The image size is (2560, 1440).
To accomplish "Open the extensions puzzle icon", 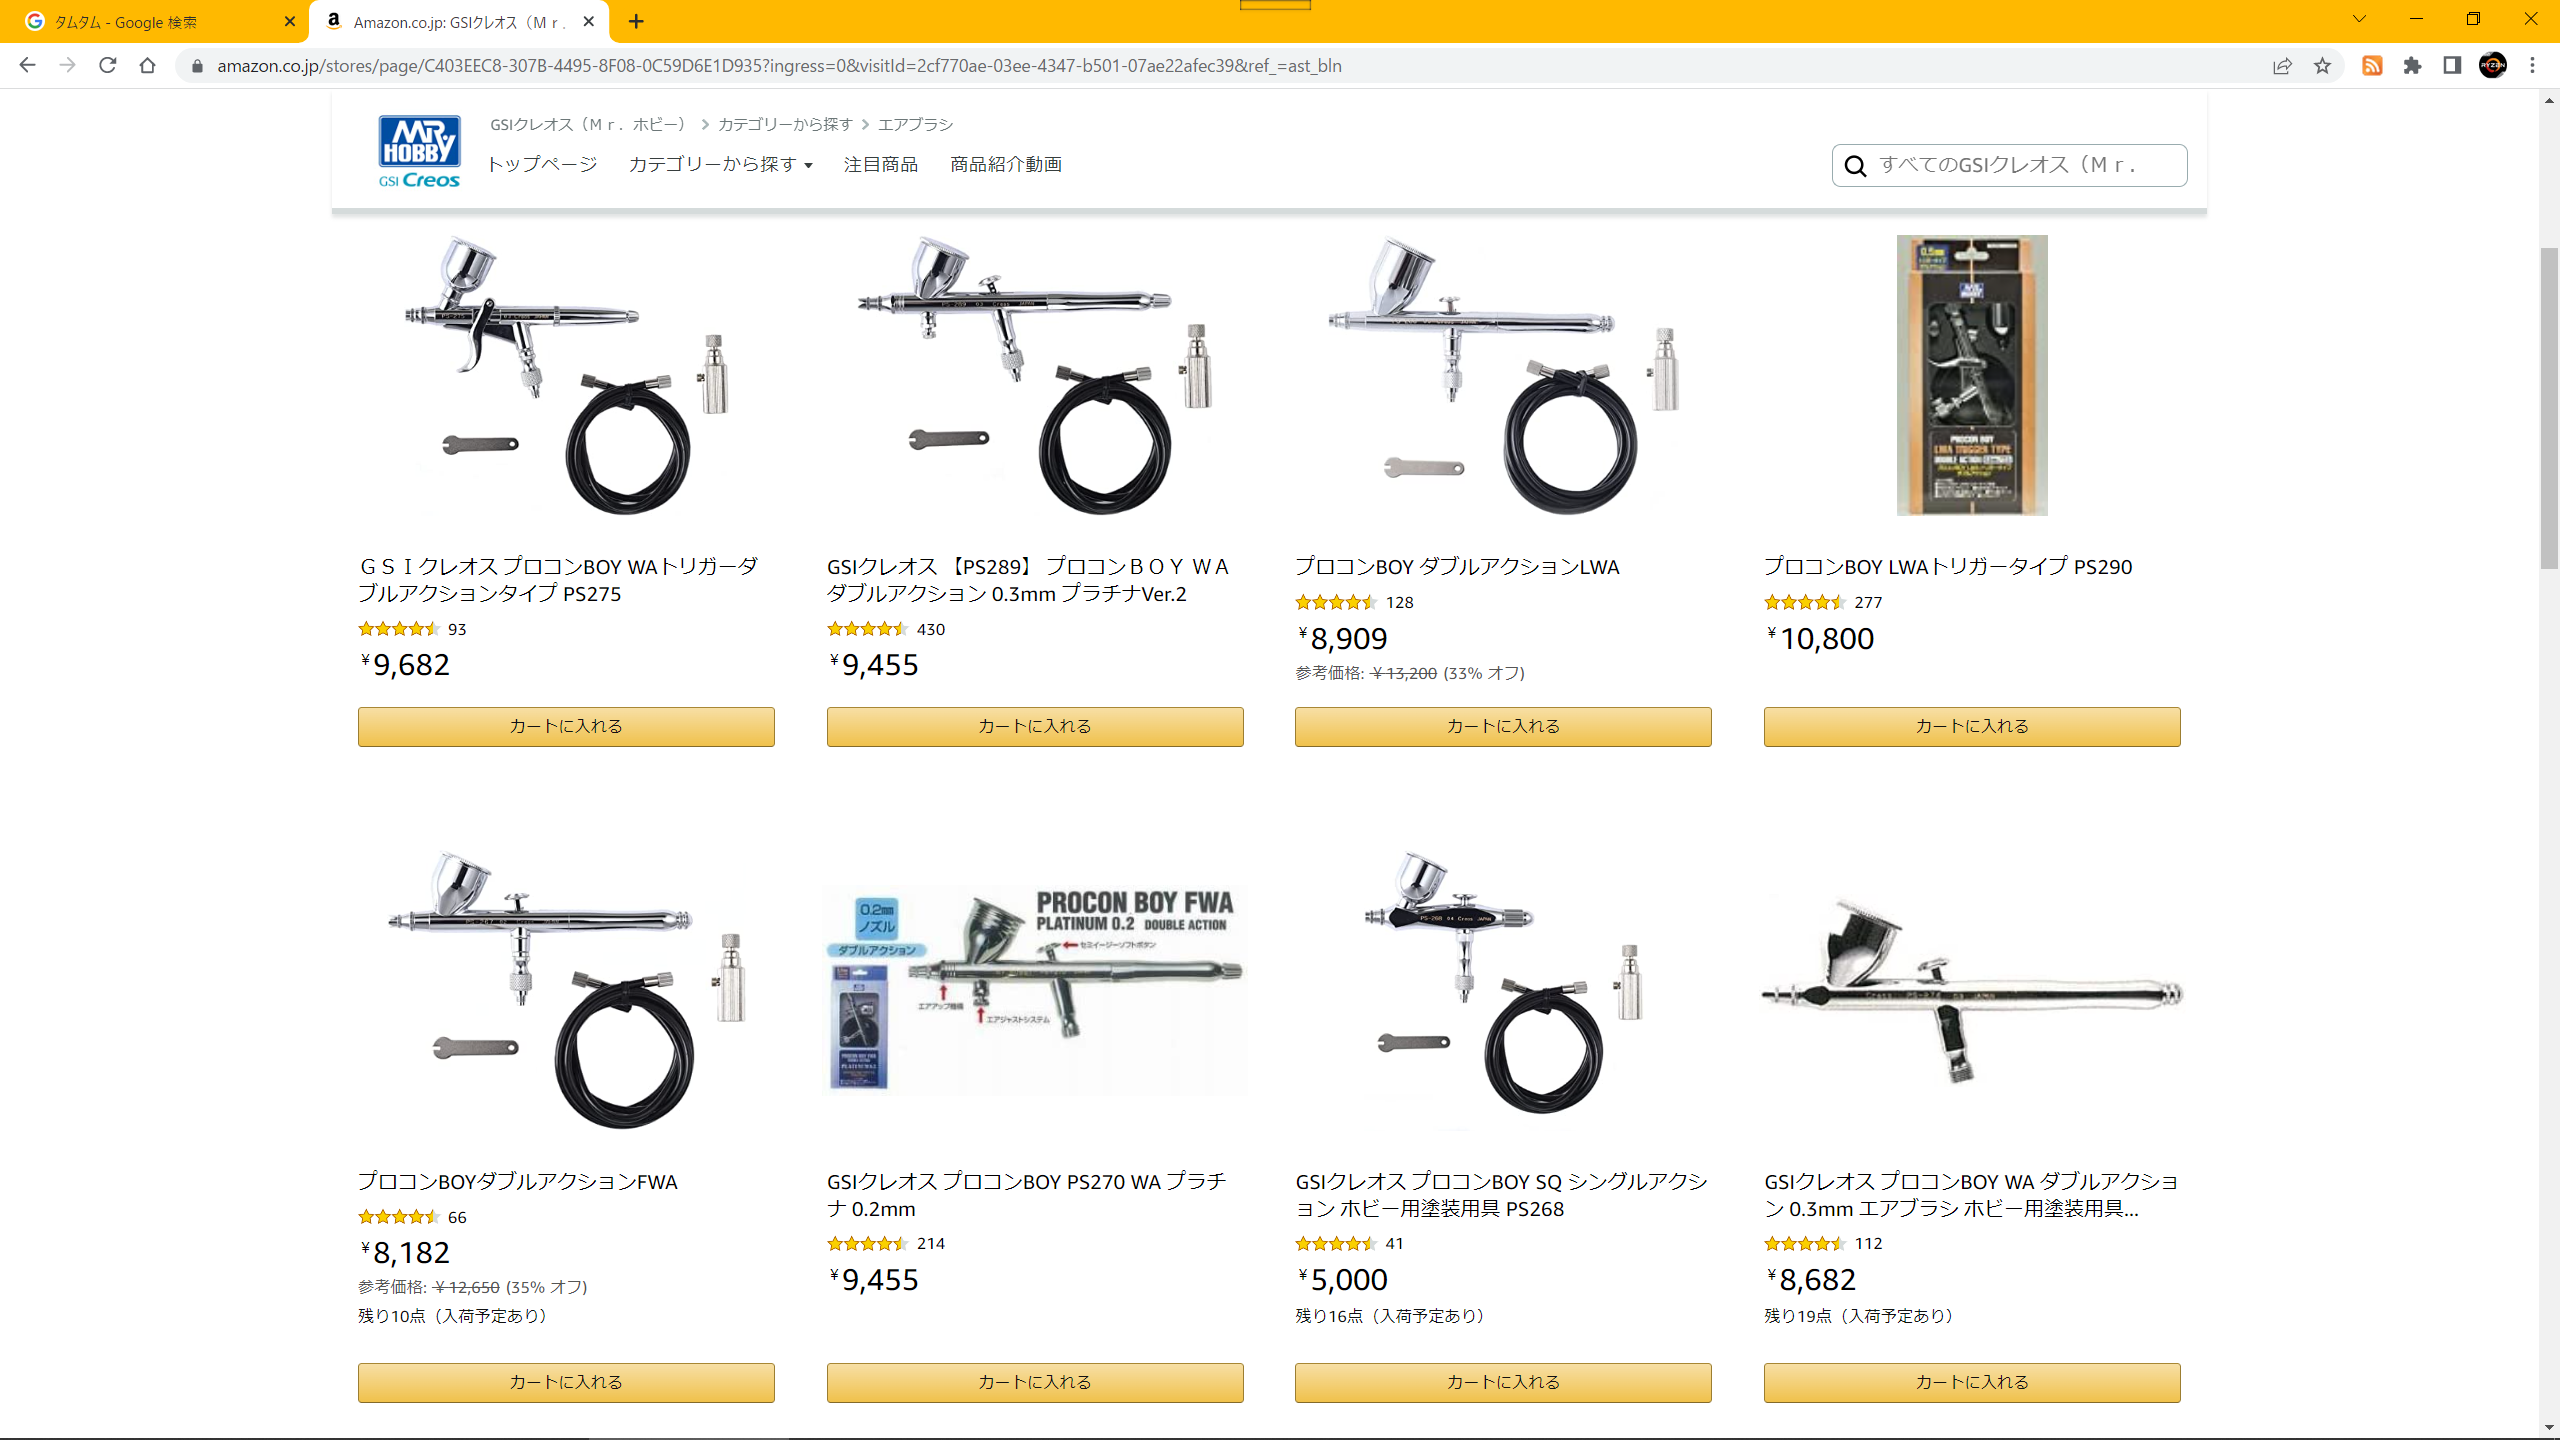I will [2412, 66].
